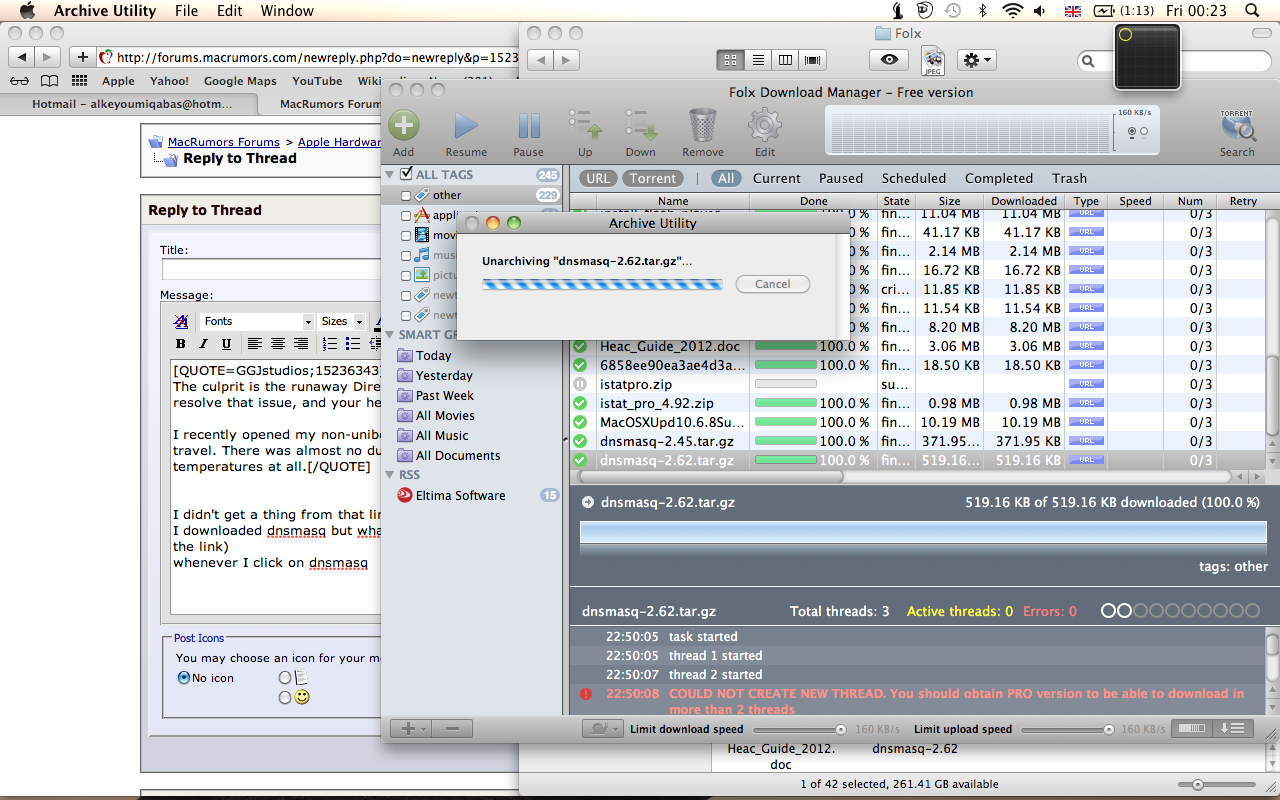Click Folx Add download icon
The height and width of the screenshot is (800, 1280).
point(403,126)
